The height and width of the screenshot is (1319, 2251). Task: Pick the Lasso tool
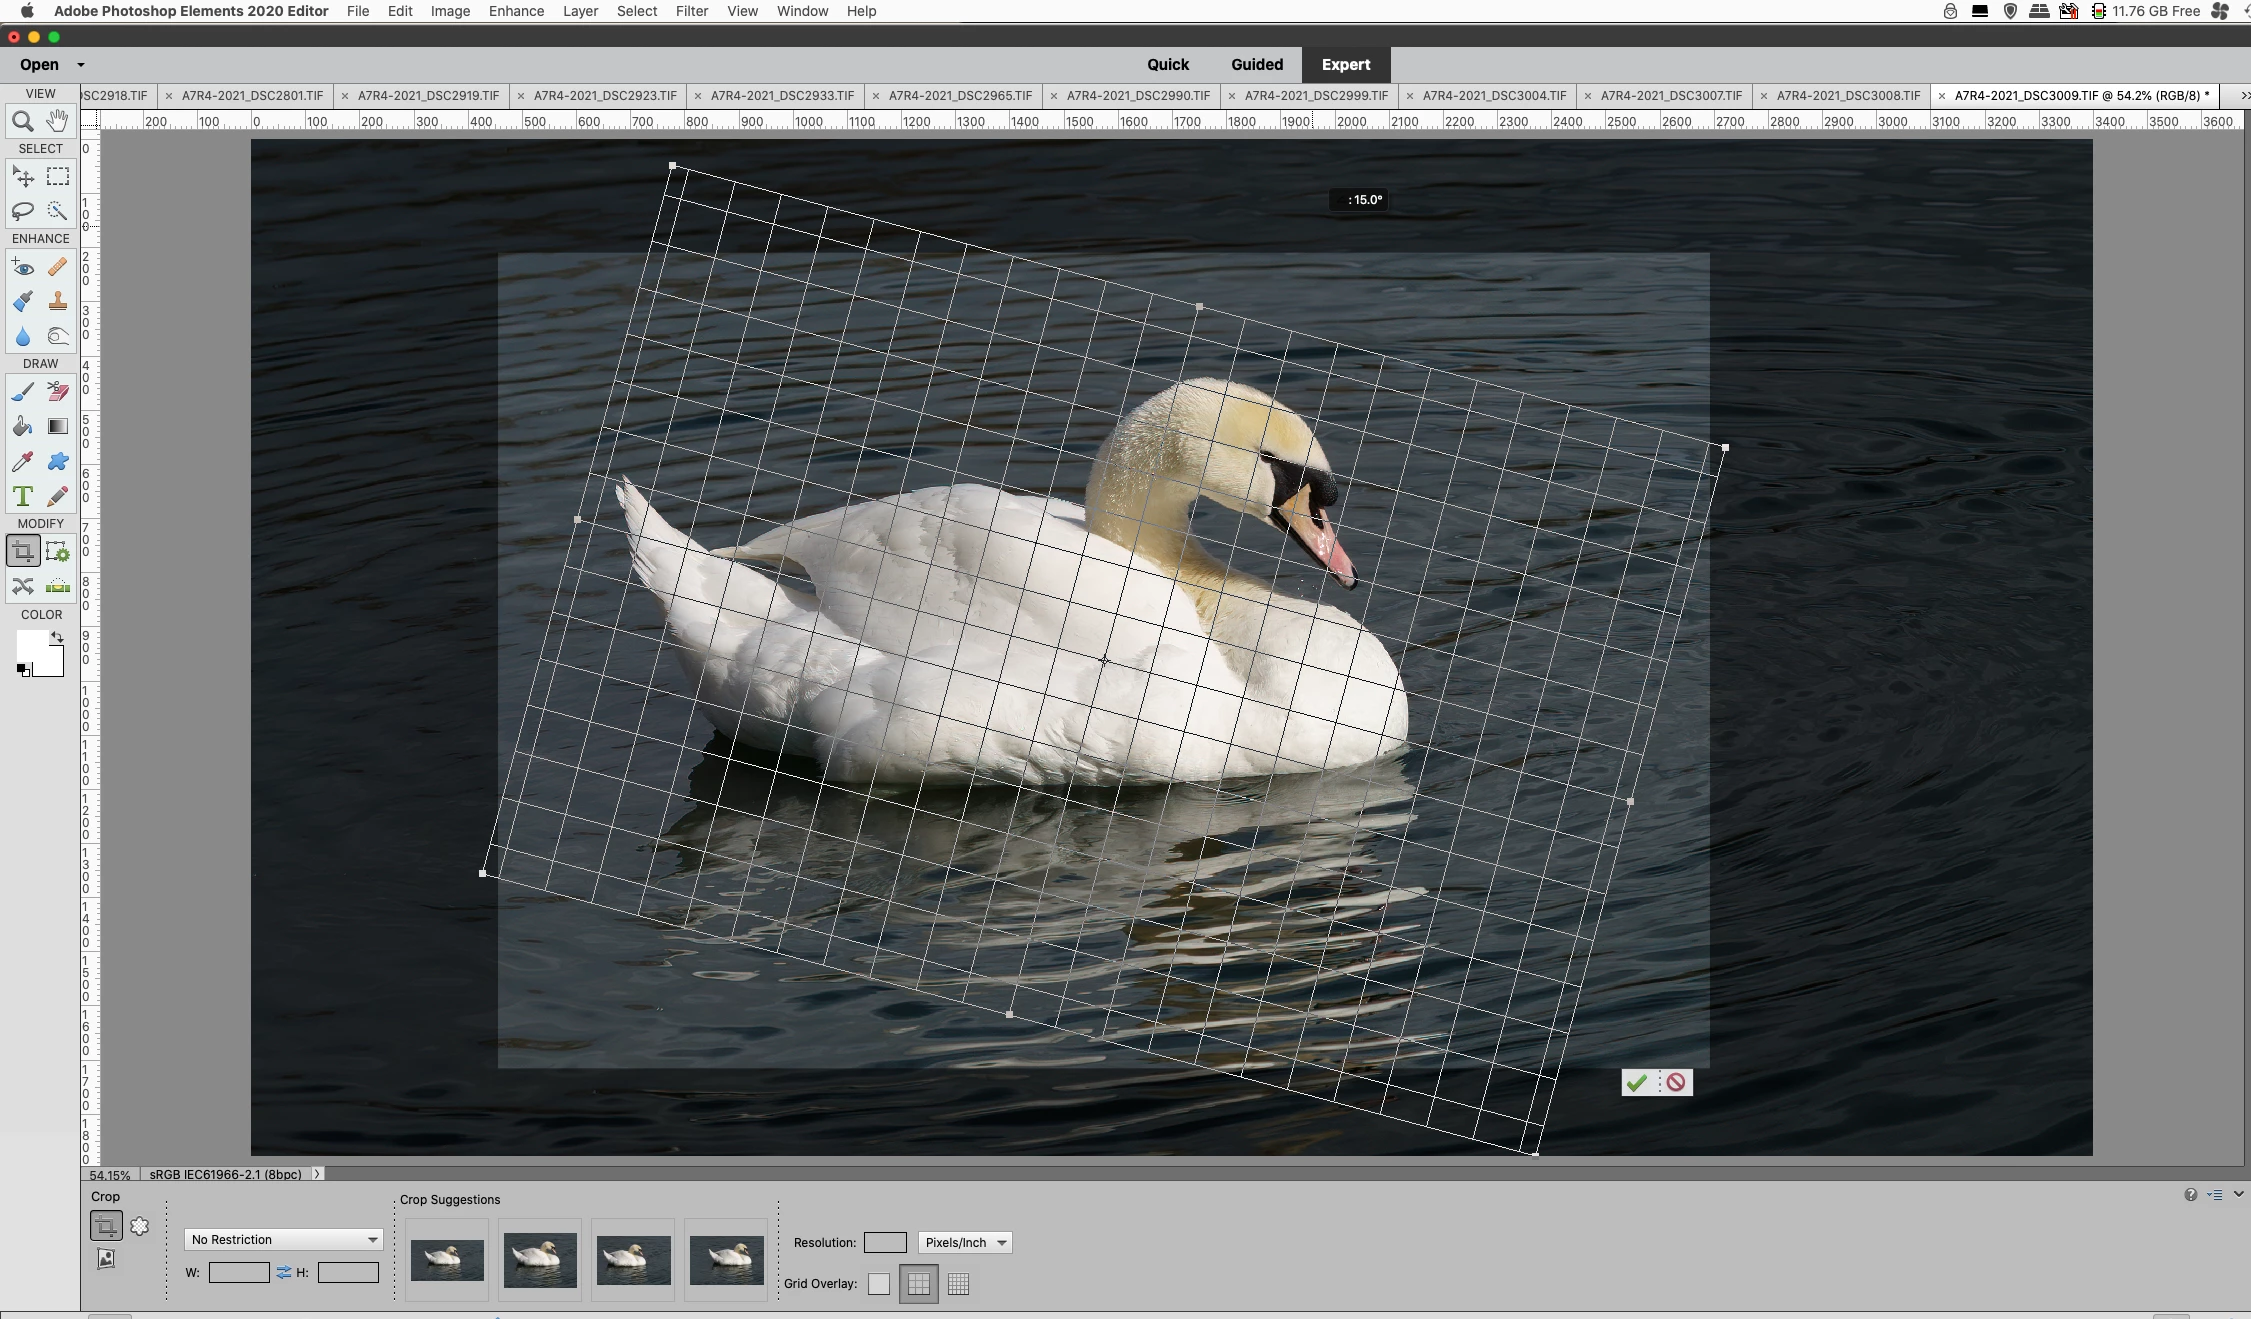tap(22, 211)
